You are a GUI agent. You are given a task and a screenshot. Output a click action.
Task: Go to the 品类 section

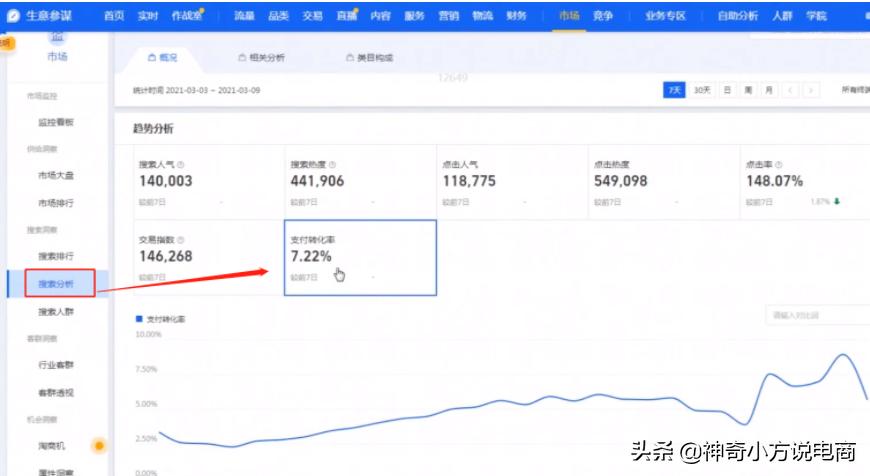[279, 16]
